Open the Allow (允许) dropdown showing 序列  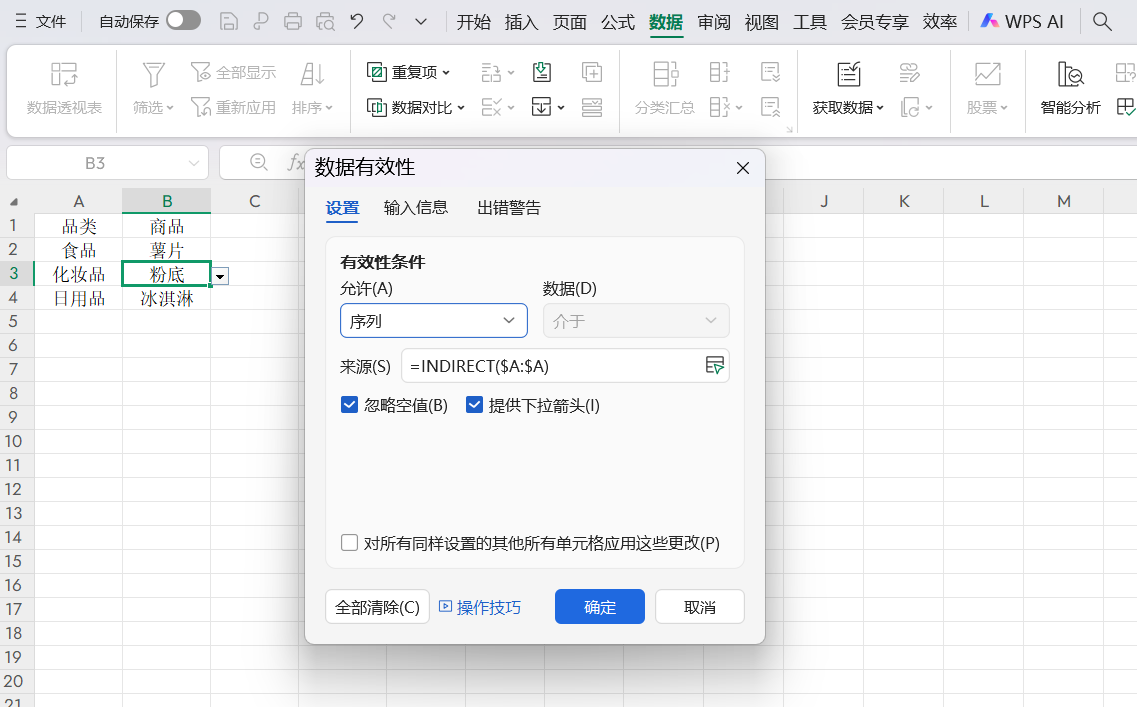pyautogui.click(x=433, y=321)
